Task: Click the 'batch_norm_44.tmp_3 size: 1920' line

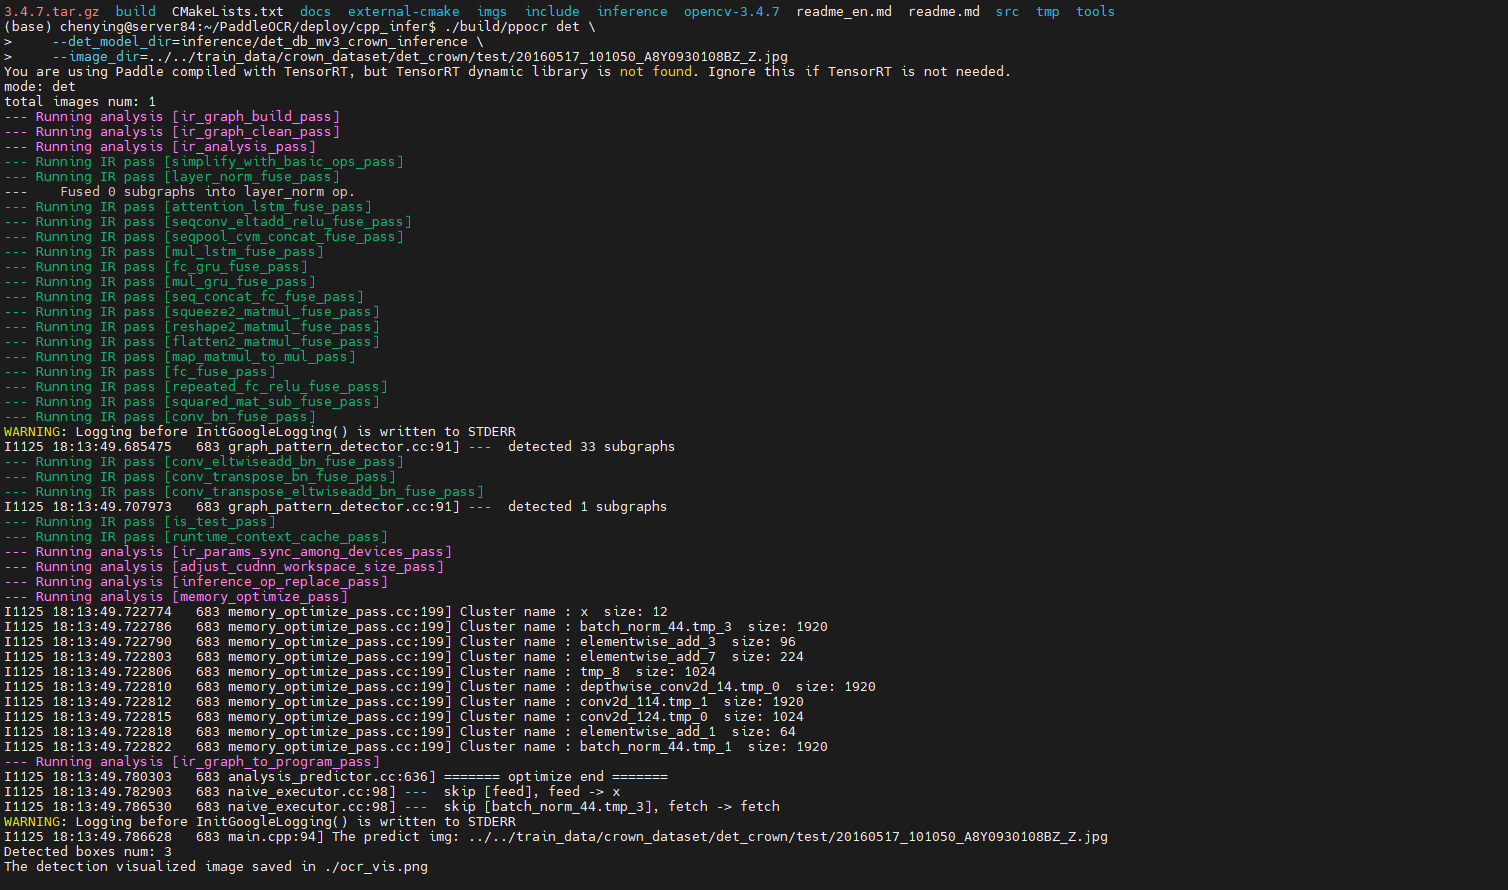Action: pyautogui.click(x=416, y=626)
